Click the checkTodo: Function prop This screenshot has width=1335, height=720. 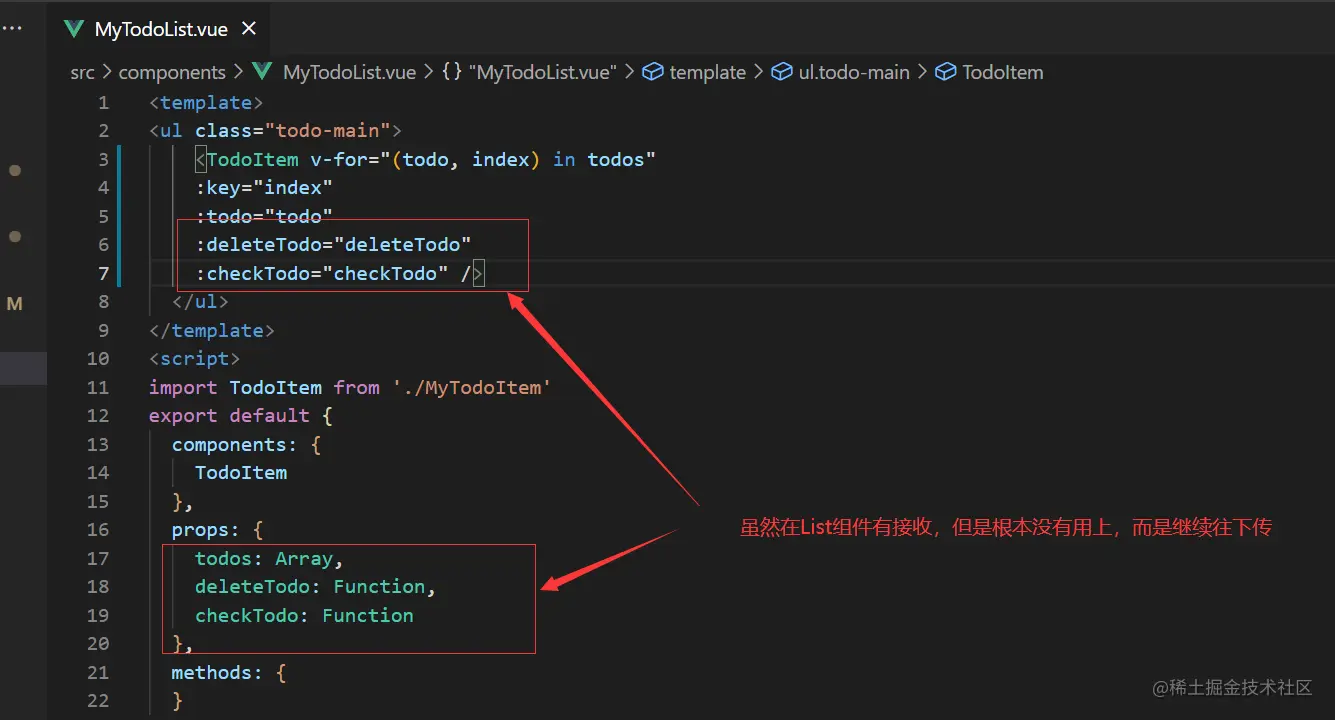(304, 615)
